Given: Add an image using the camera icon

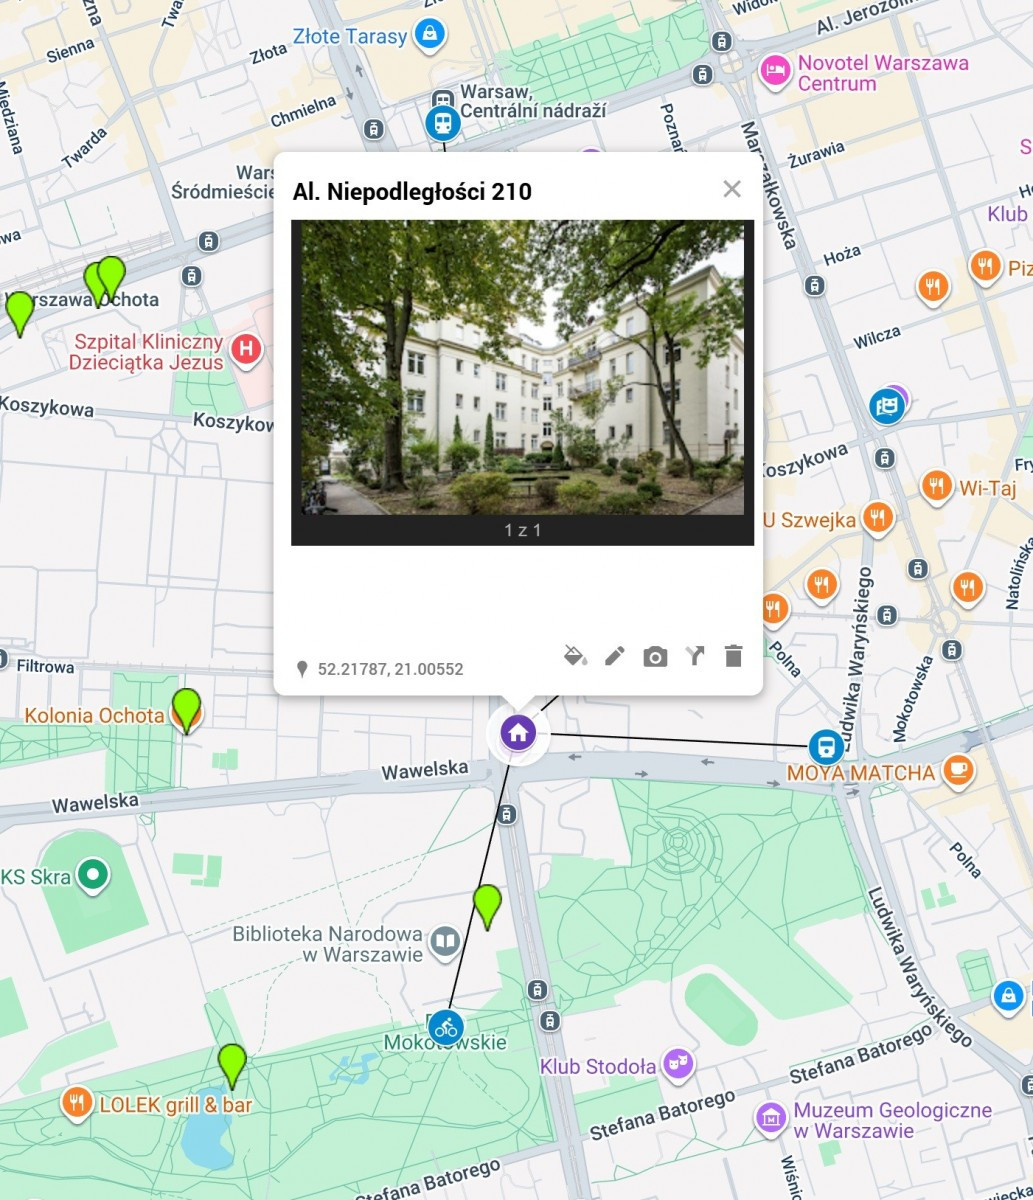Looking at the screenshot, I should (655, 657).
